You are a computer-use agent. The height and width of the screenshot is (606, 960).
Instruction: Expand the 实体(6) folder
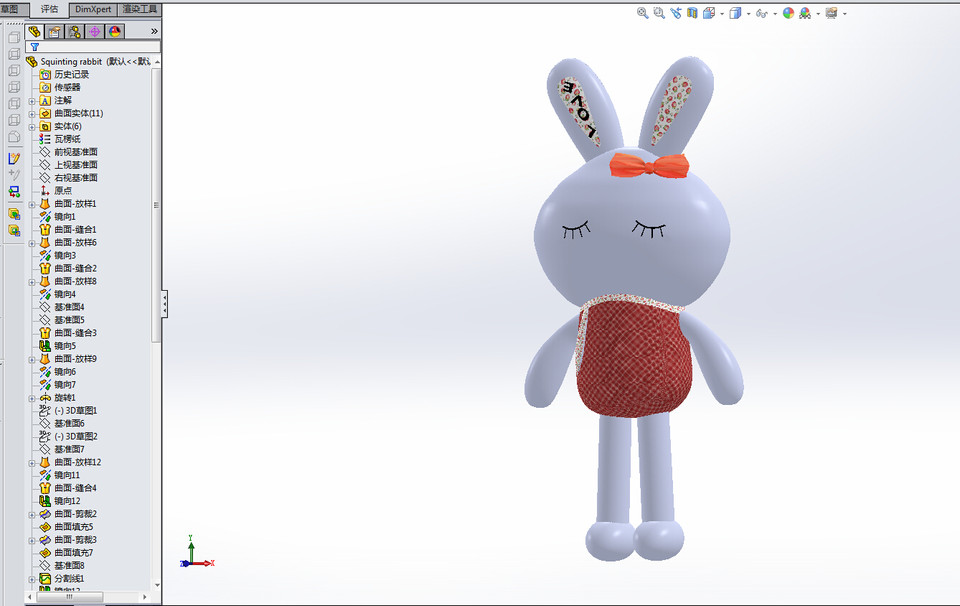(x=31, y=126)
